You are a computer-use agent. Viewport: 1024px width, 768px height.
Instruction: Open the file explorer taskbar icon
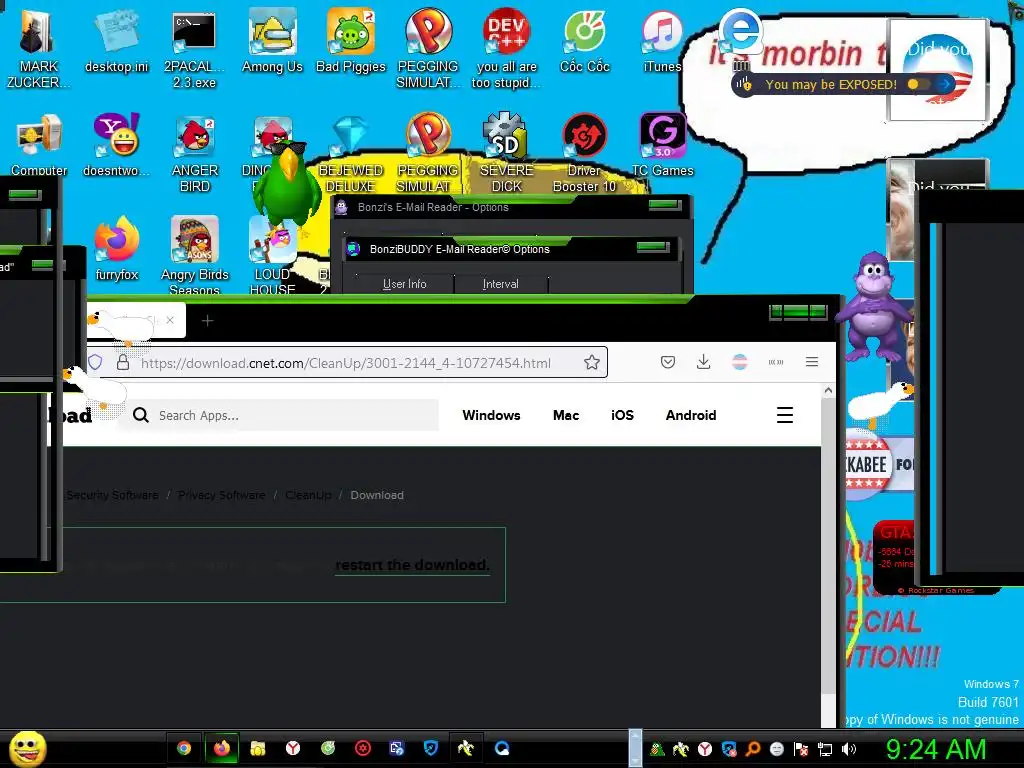tap(258, 748)
